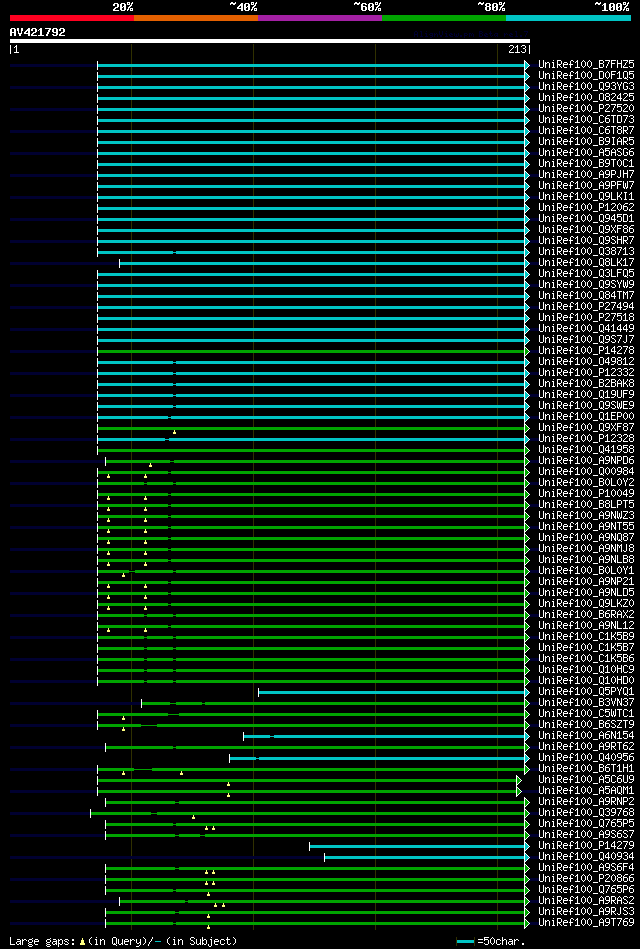Click the UniRef100_B8LPT5 label
This screenshot has width=640, height=949.
(x=586, y=504)
